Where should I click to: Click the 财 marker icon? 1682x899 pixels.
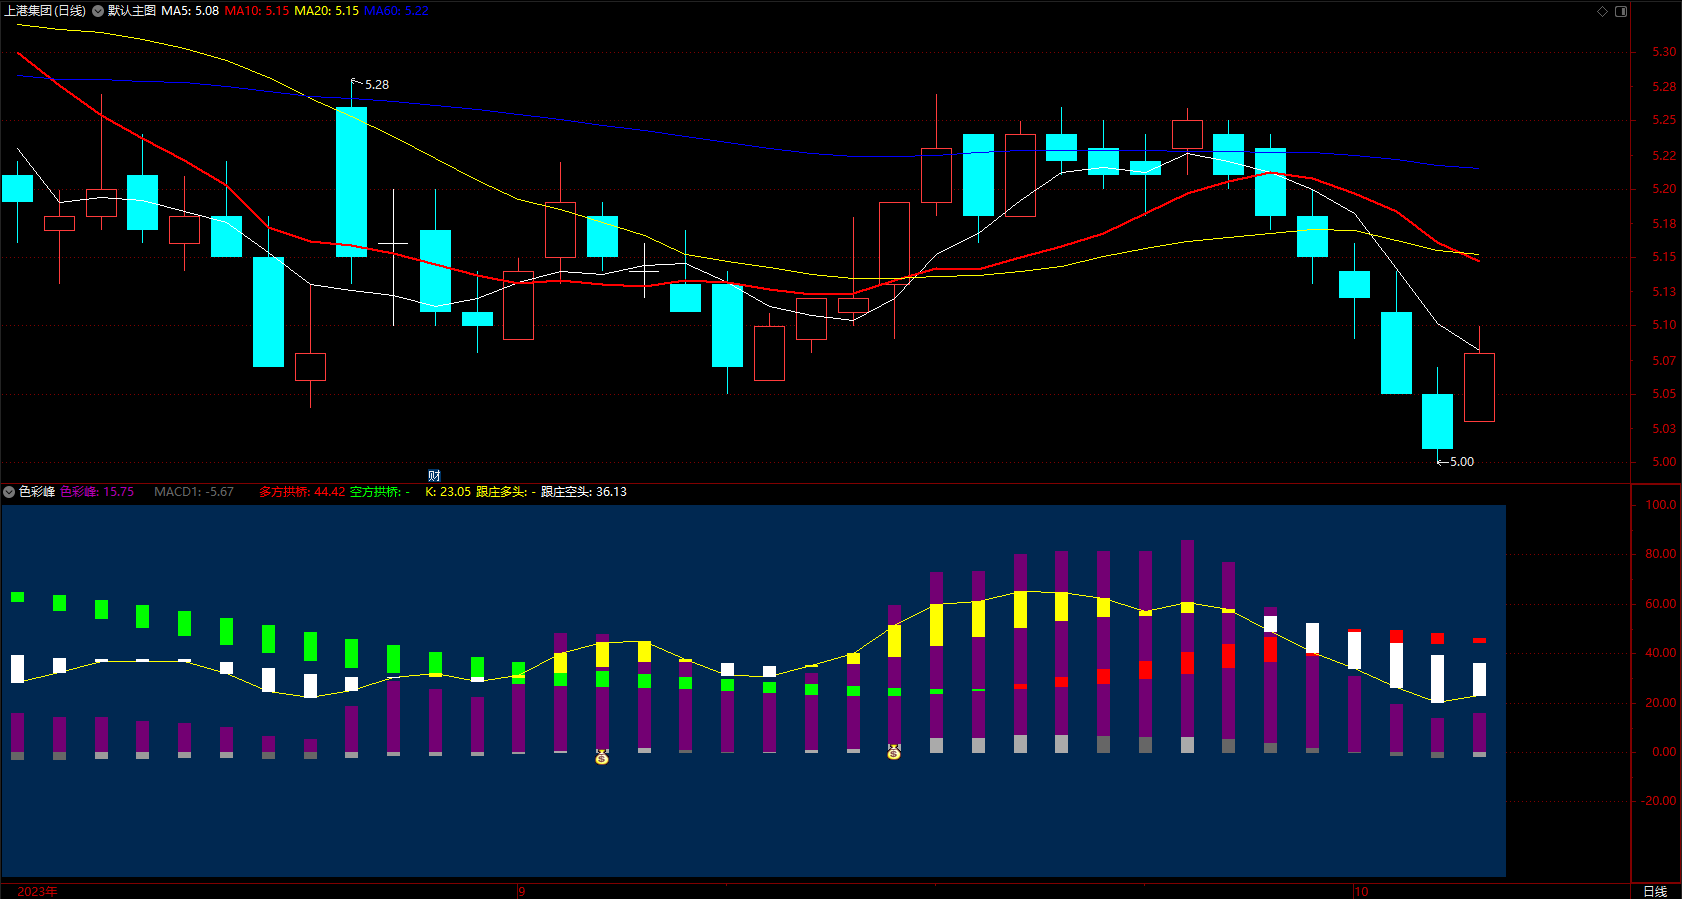tap(434, 475)
